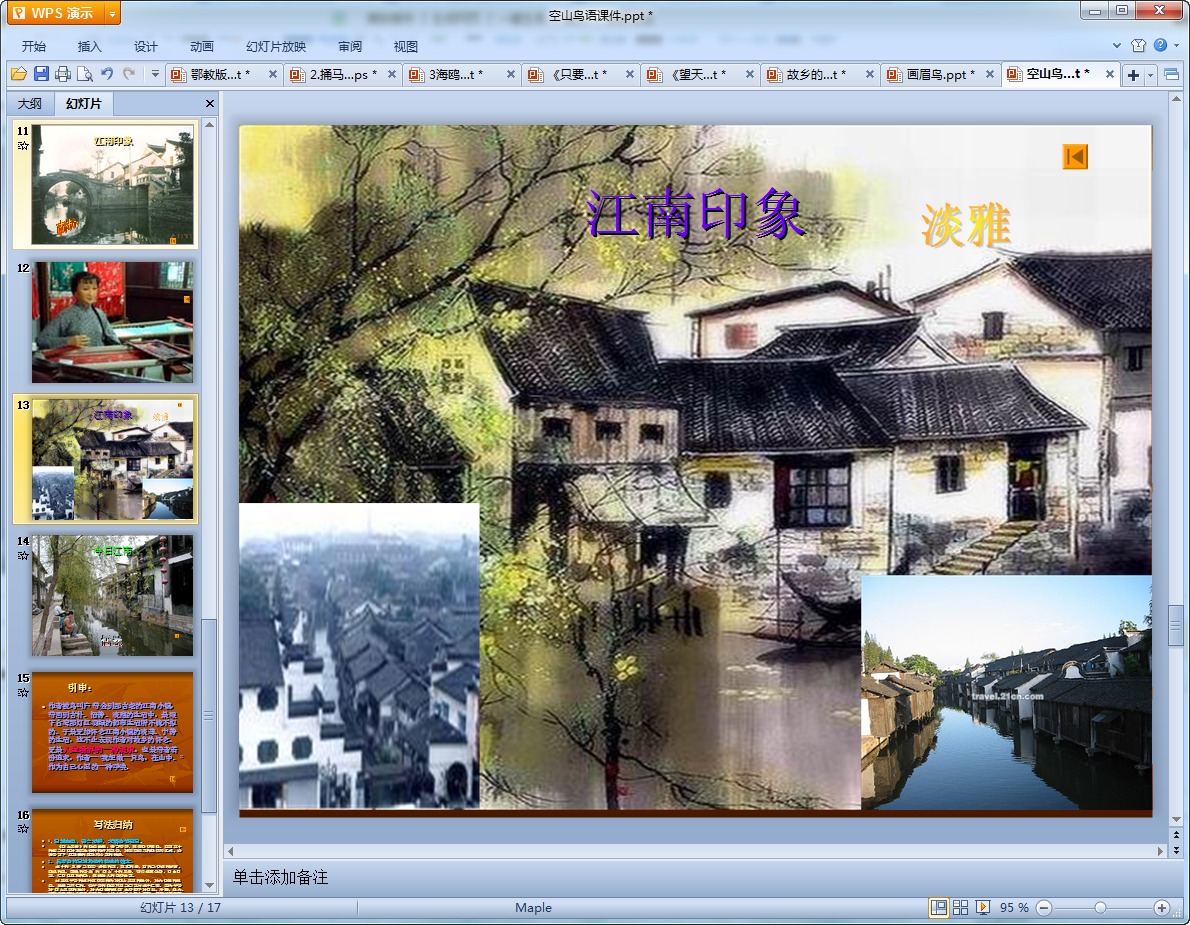This screenshot has width=1190, height=925.
Task: Switch to 画眉鸟.ppt document tab
Action: 938,74
